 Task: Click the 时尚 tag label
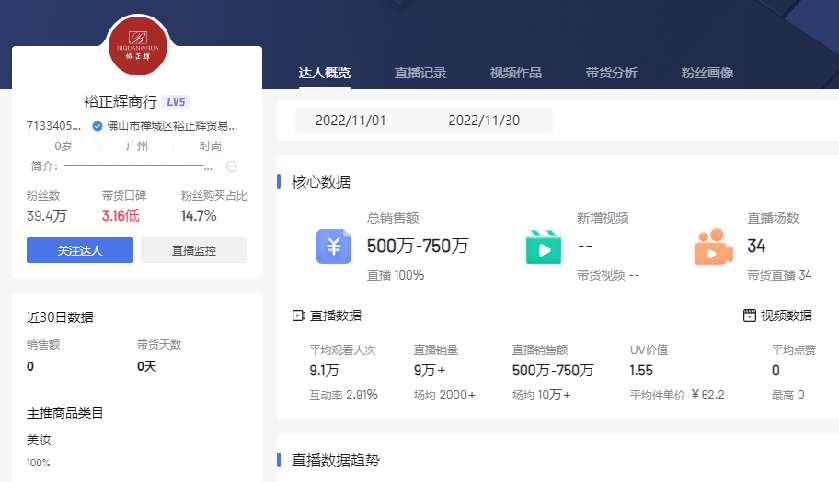click(x=210, y=147)
